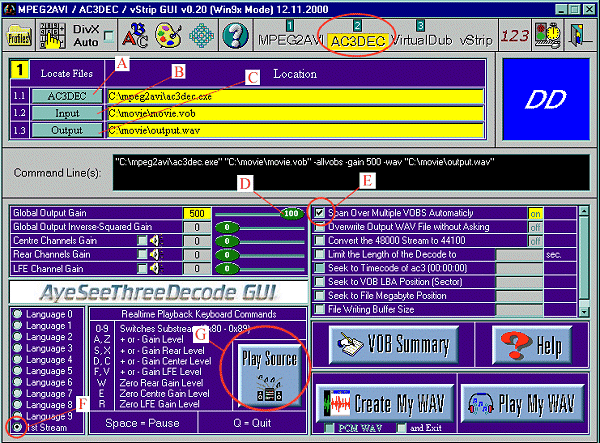
Task: Click the options list scroll-up arrow
Action: (x=584, y=211)
